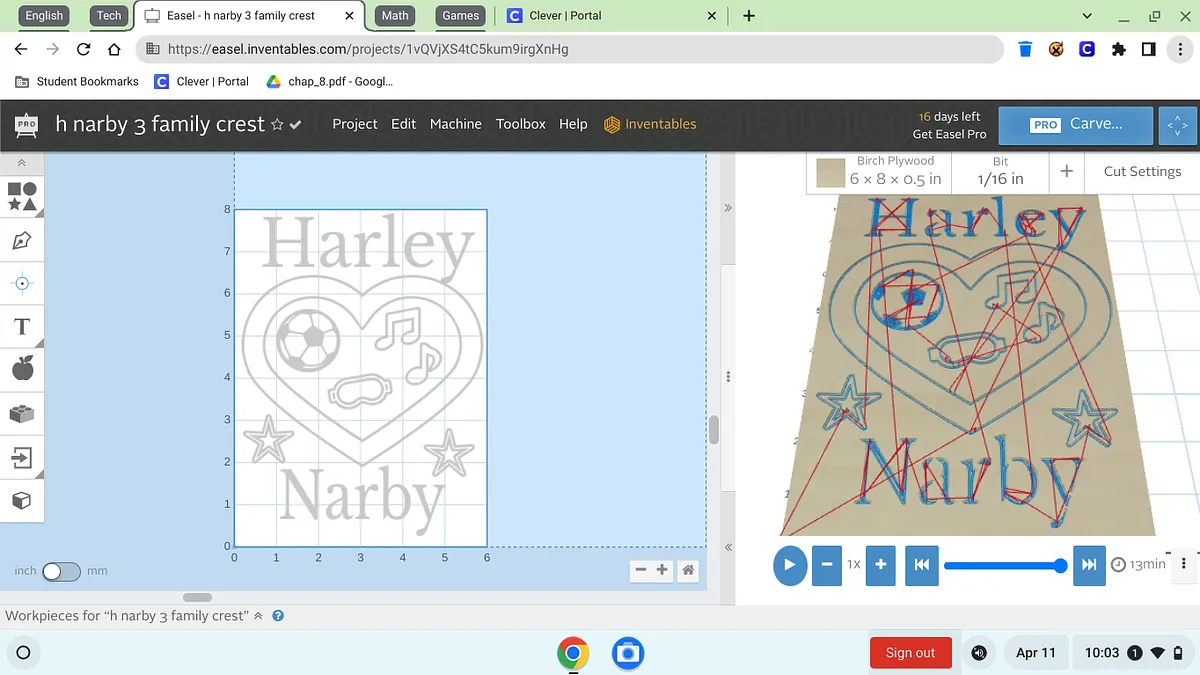
Task: Open the Birch Plywood material dropdown
Action: pyautogui.click(x=878, y=172)
